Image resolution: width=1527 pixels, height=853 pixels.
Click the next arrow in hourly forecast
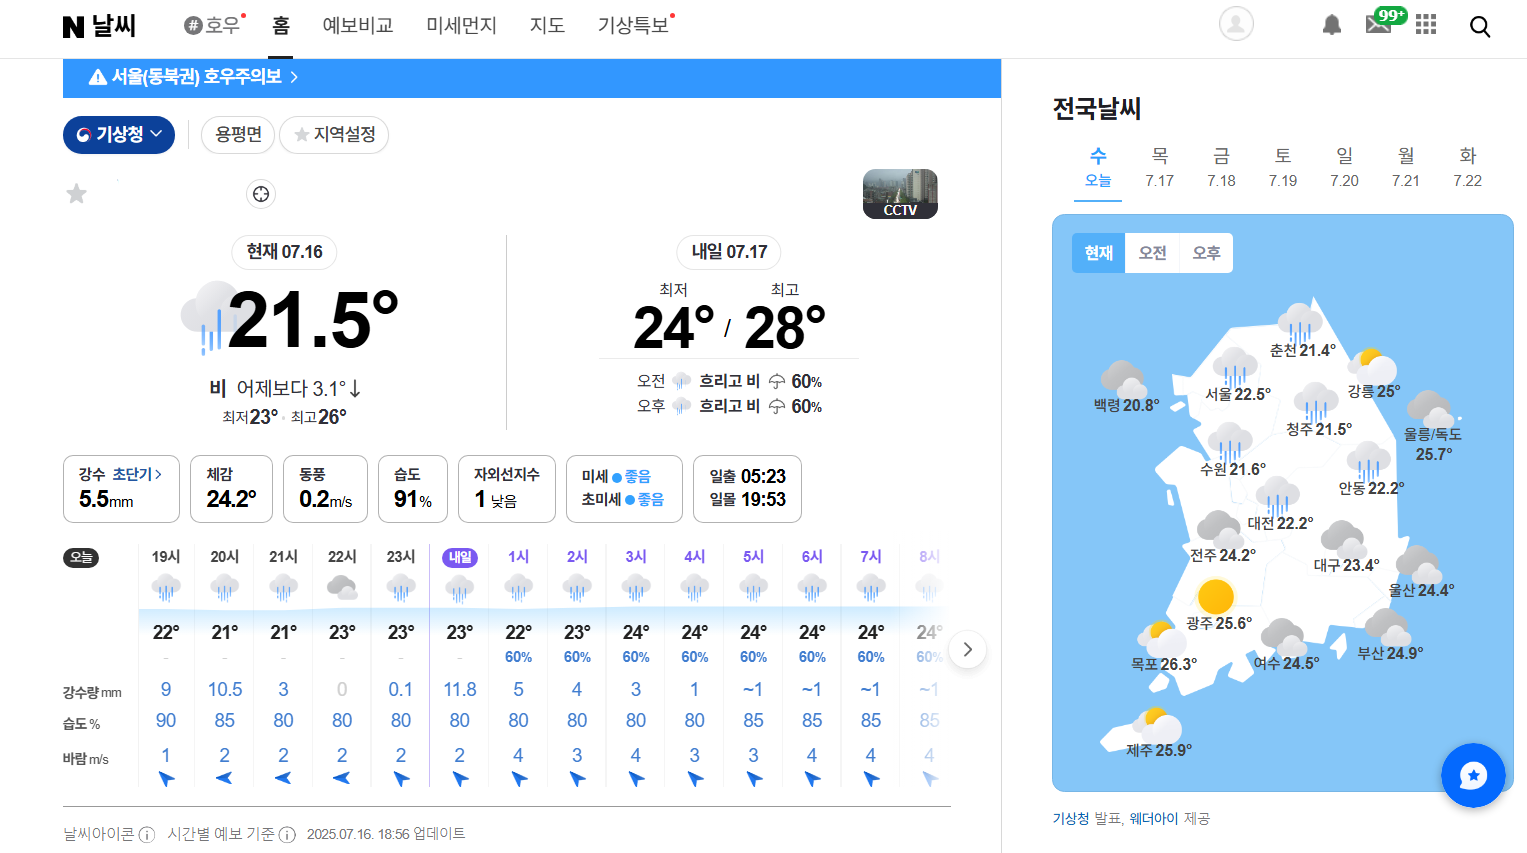coord(967,650)
